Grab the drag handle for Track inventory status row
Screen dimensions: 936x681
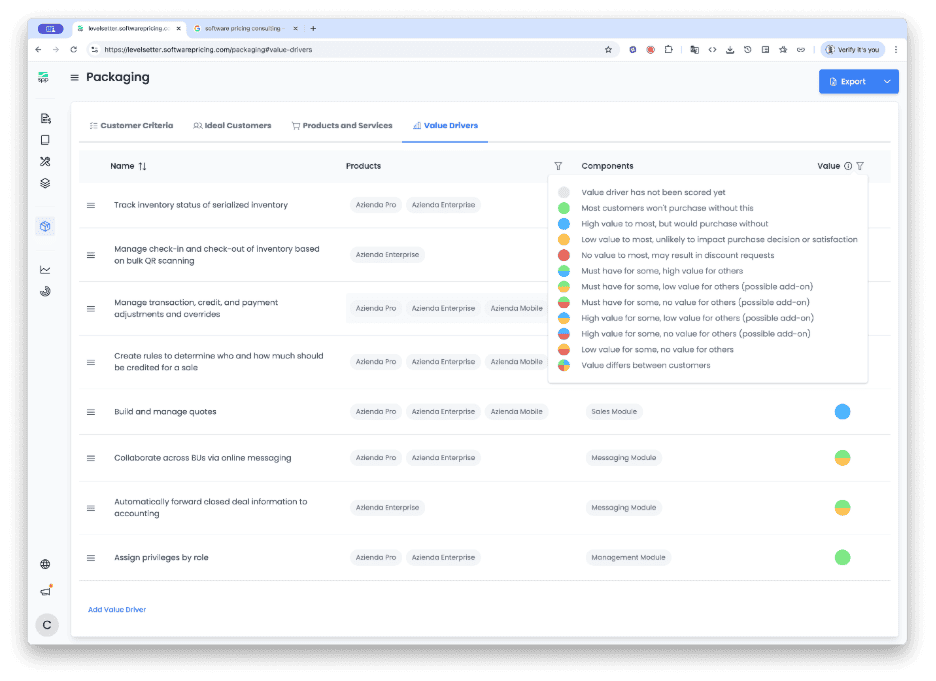pos(91,205)
